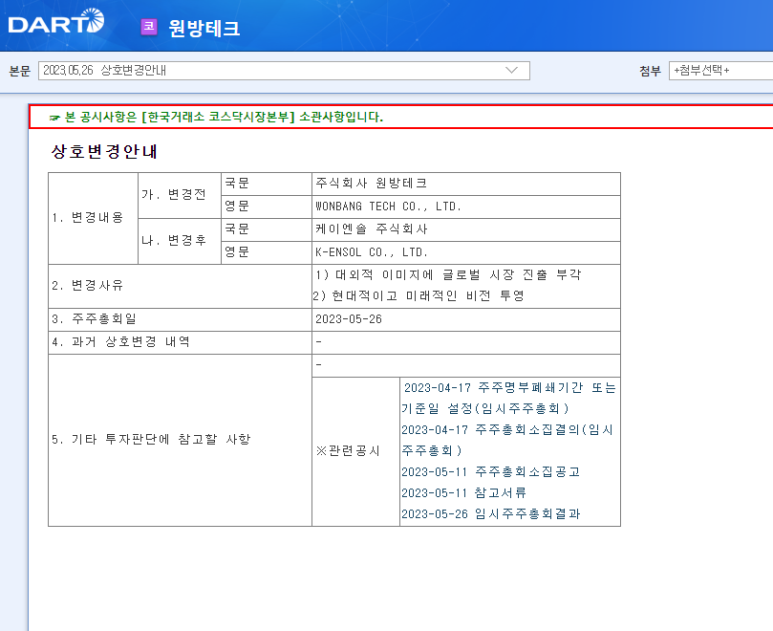Select the cell WONBANG TECH CO., LTD.
Image resolution: width=773 pixels, height=631 pixels.
pyautogui.click(x=466, y=207)
